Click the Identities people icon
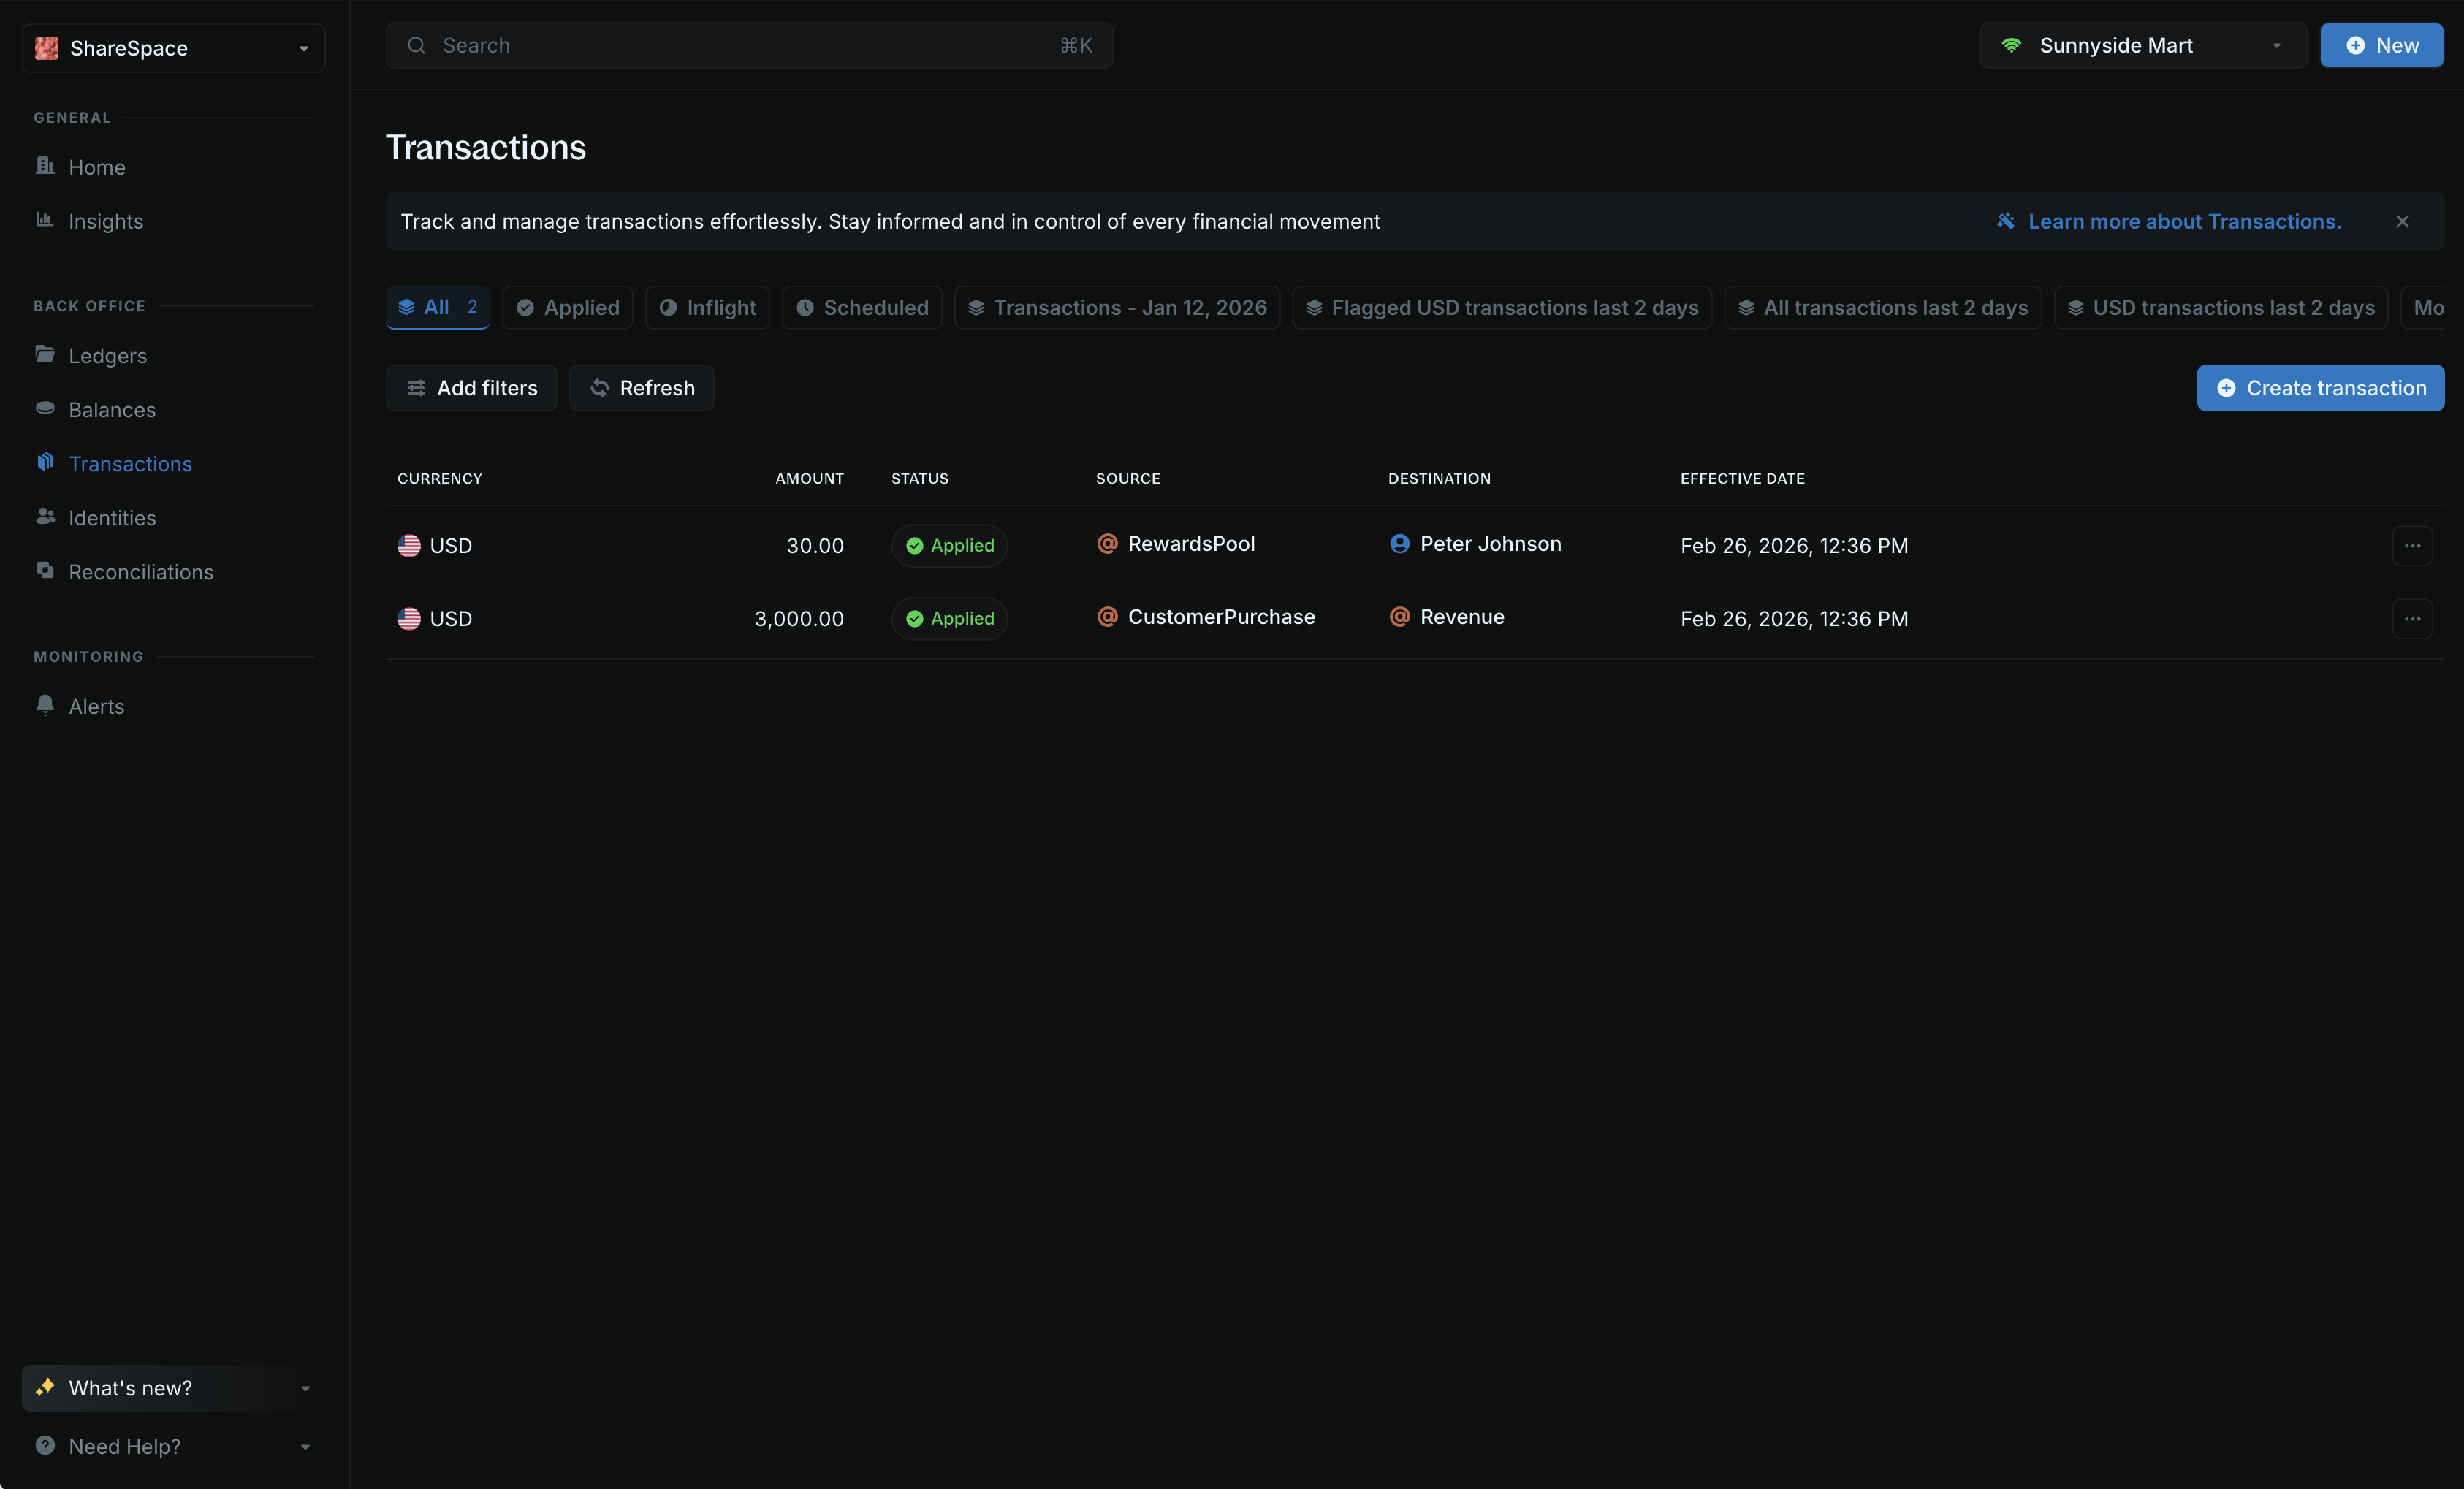The height and width of the screenshot is (1489, 2464). [x=45, y=516]
